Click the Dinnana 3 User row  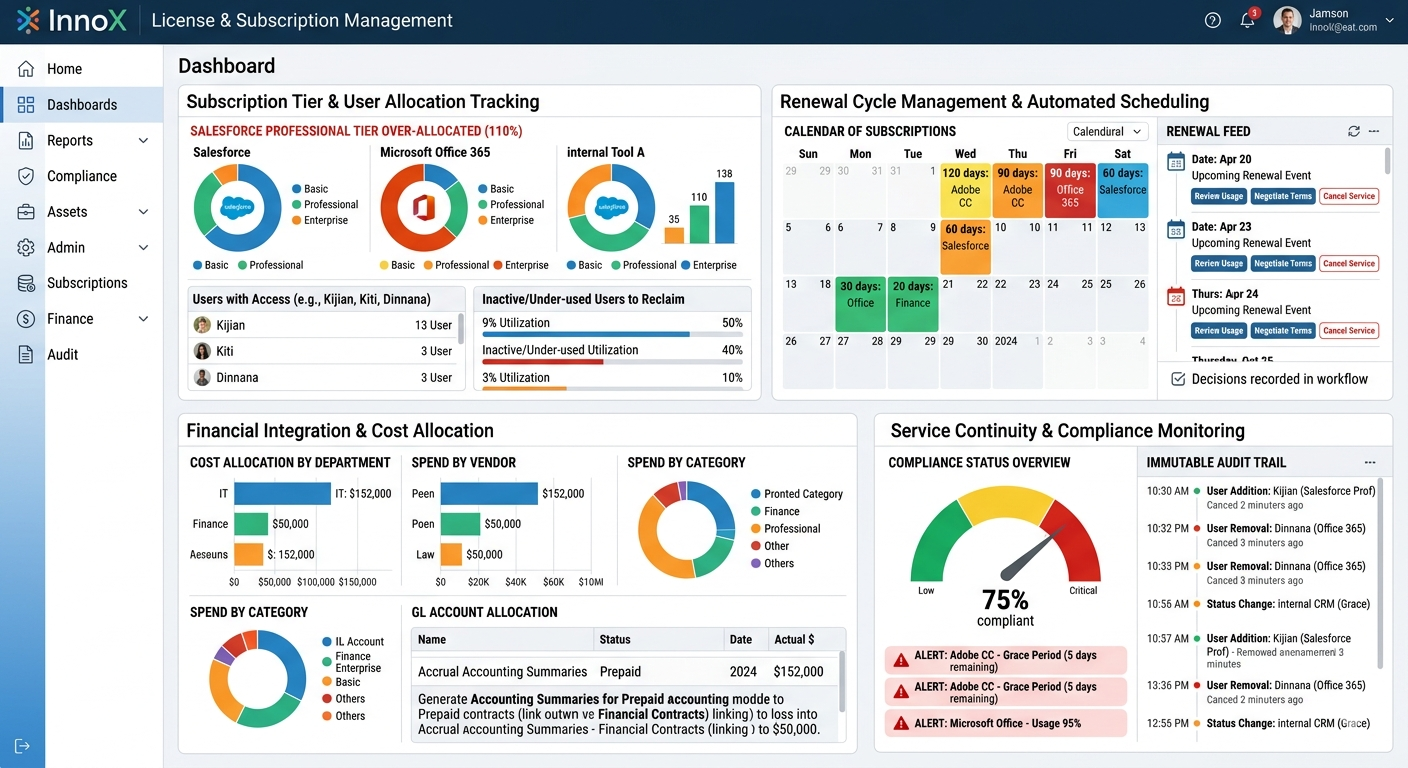coord(323,378)
